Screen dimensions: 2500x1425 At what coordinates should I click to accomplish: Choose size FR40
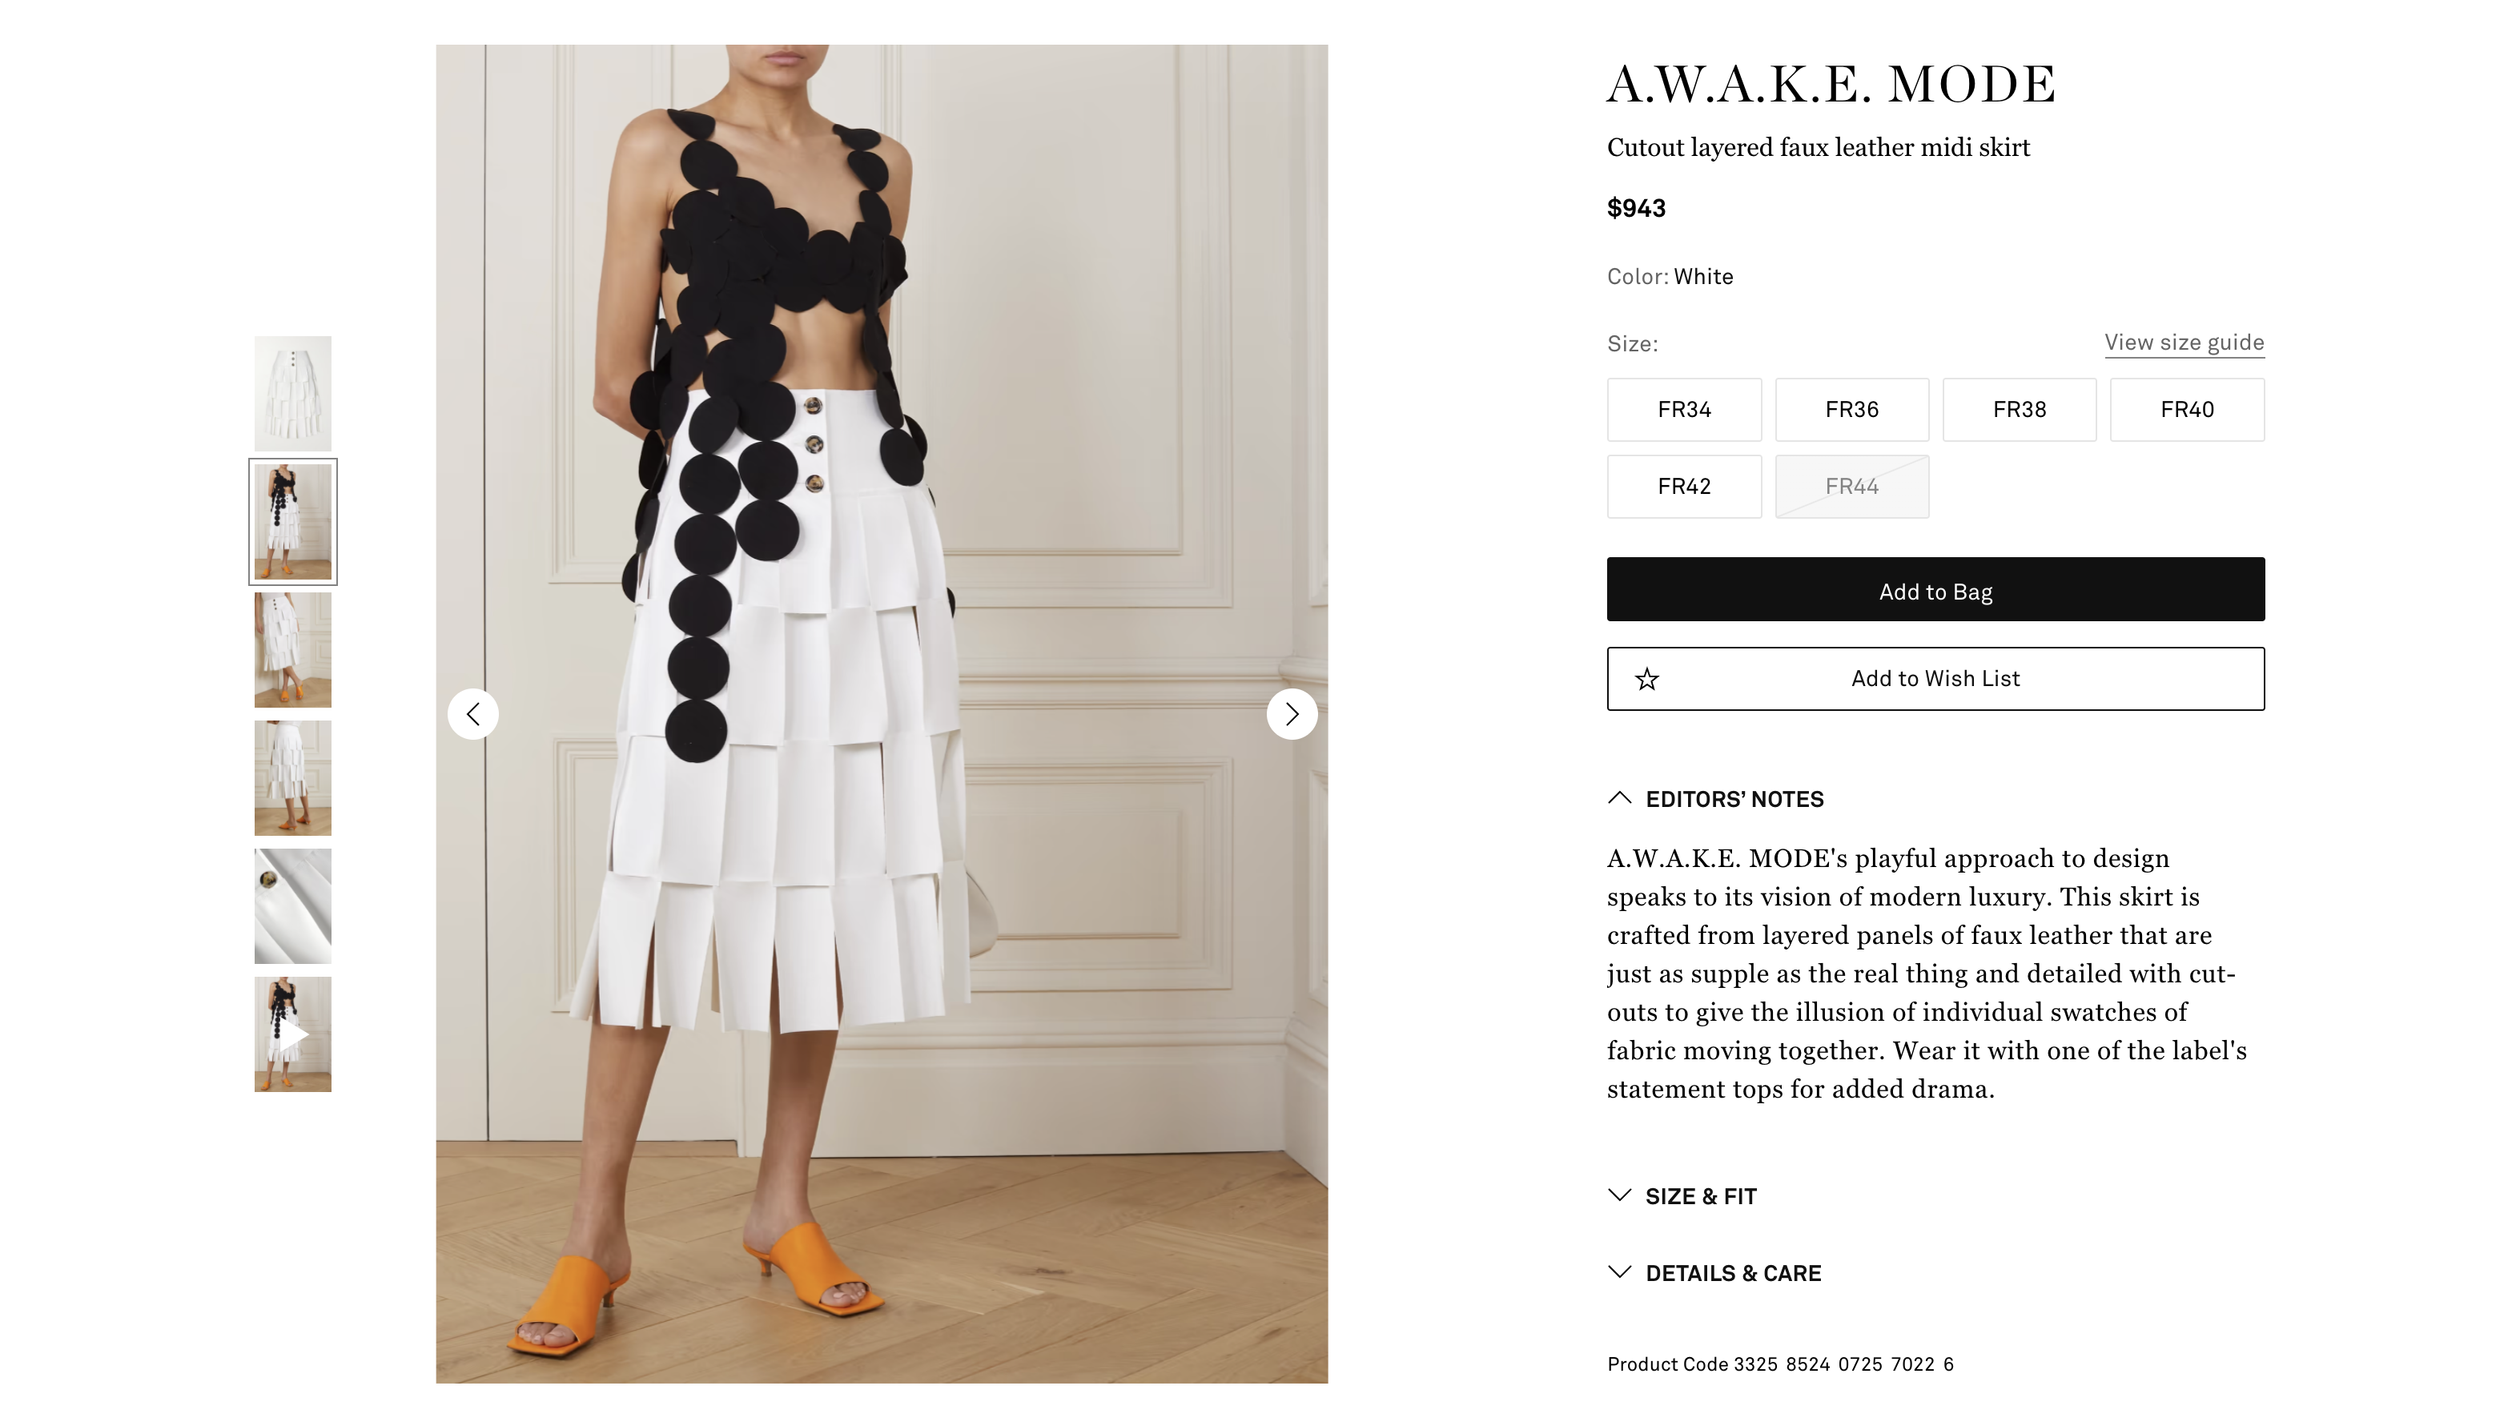[x=2187, y=410]
